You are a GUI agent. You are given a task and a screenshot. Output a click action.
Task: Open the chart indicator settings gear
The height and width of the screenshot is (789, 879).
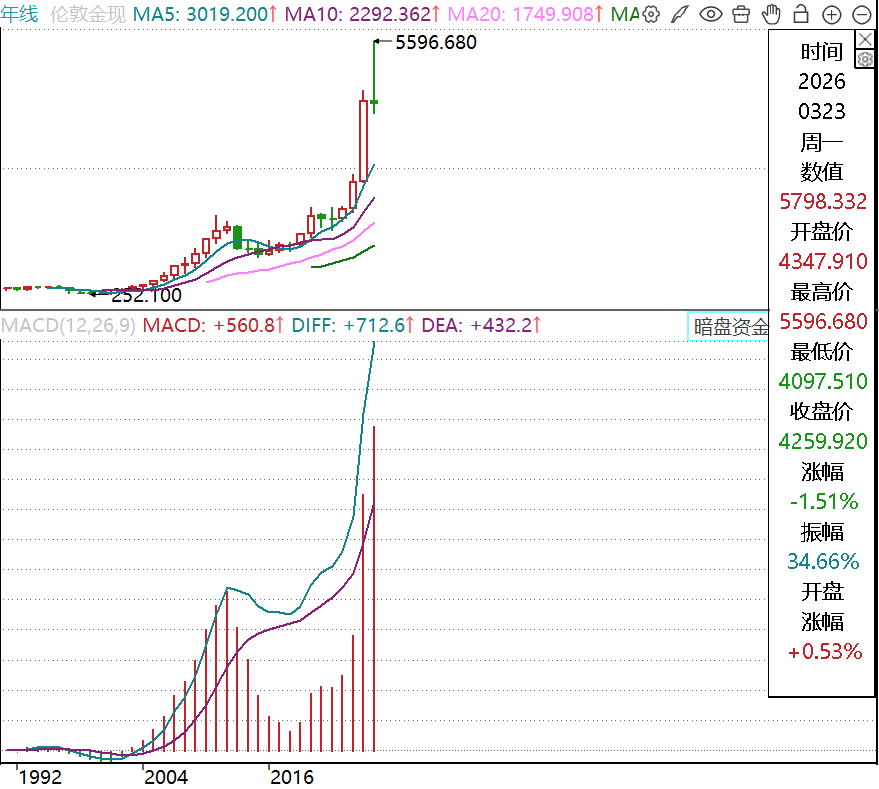click(651, 14)
